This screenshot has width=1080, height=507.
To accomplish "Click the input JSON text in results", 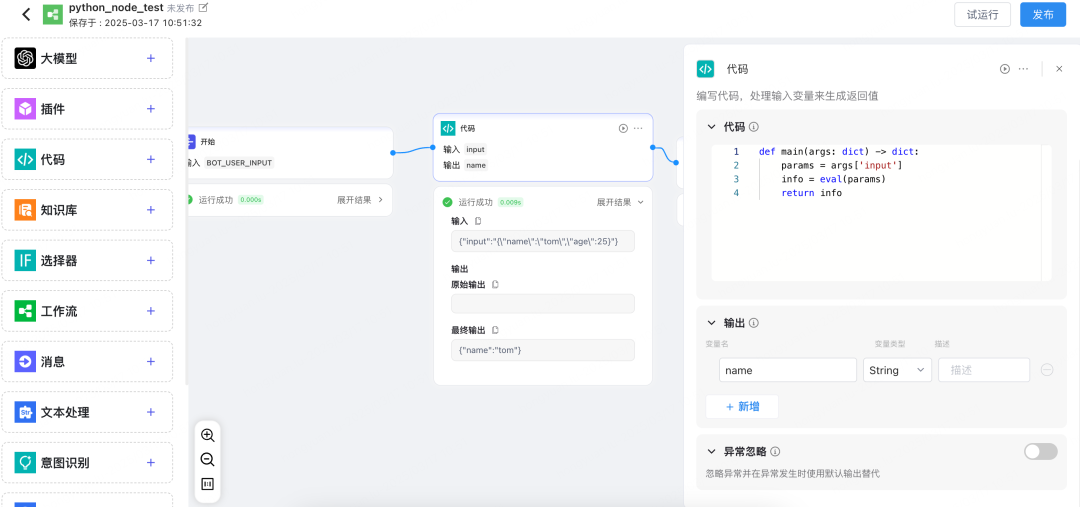I will coord(537,241).
